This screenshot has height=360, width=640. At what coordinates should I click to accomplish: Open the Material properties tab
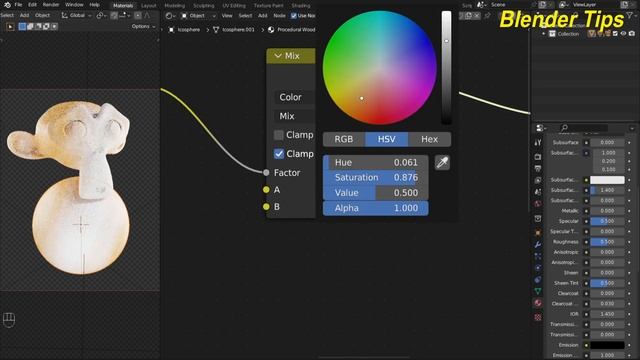538,303
